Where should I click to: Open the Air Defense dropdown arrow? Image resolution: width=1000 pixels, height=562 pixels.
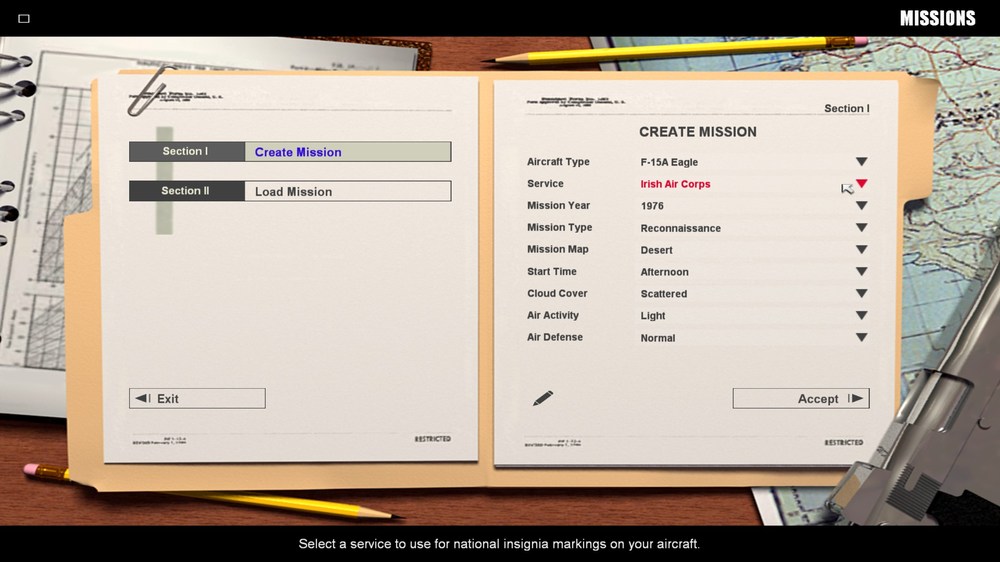(x=861, y=337)
